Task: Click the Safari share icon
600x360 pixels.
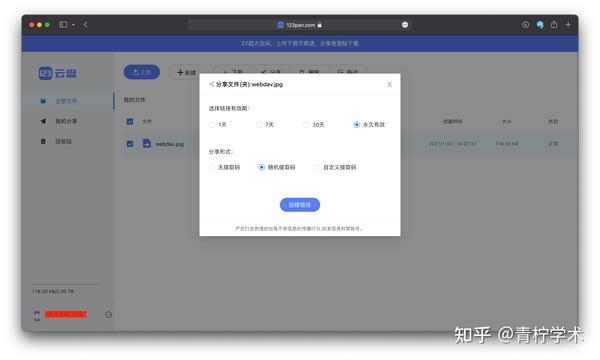Action: pos(554,24)
